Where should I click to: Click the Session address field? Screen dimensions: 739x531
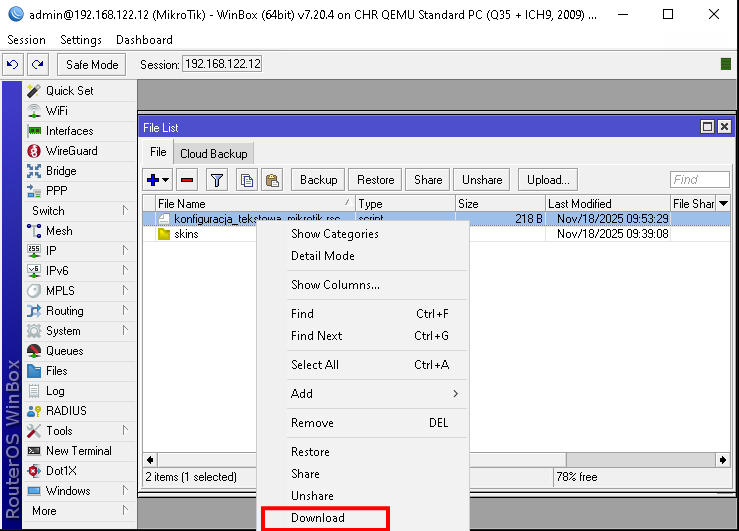click(222, 64)
